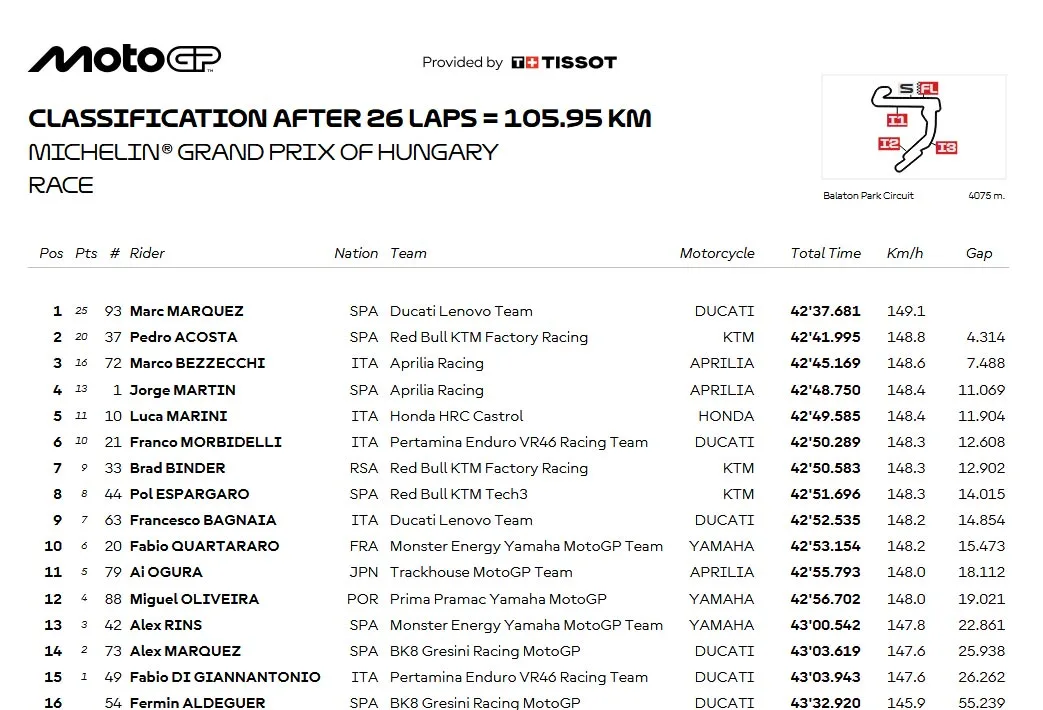
Task: Select the I1 sector marker on the circuit map
Action: click(x=897, y=120)
